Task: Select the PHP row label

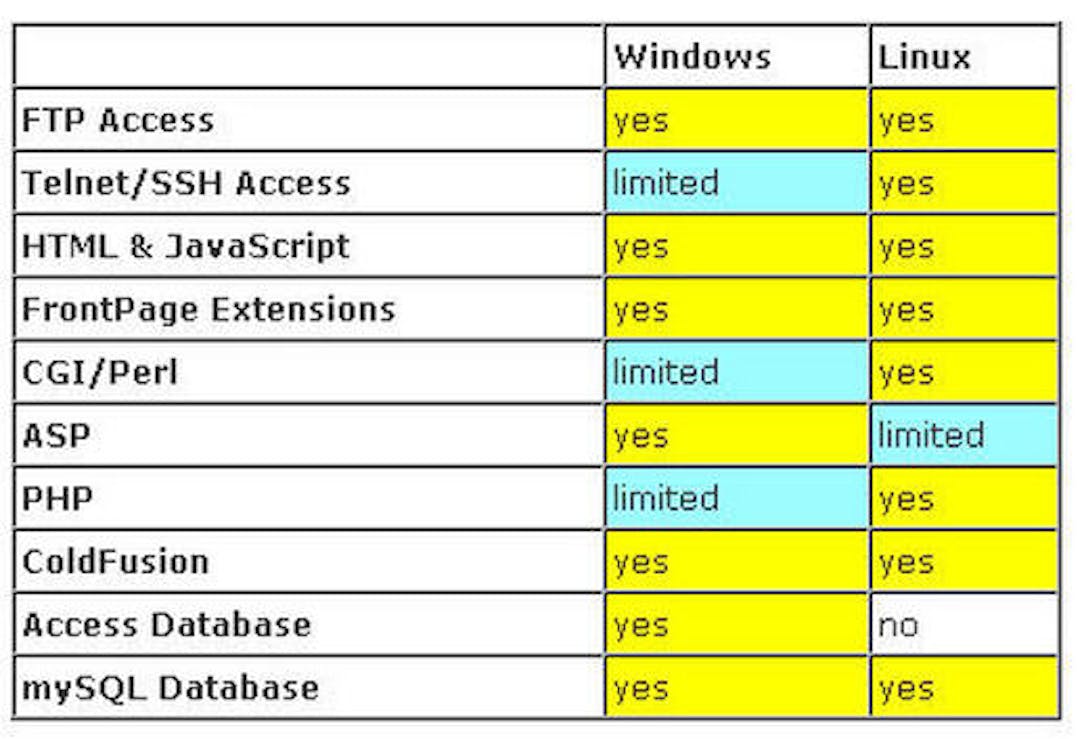Action: coord(57,498)
